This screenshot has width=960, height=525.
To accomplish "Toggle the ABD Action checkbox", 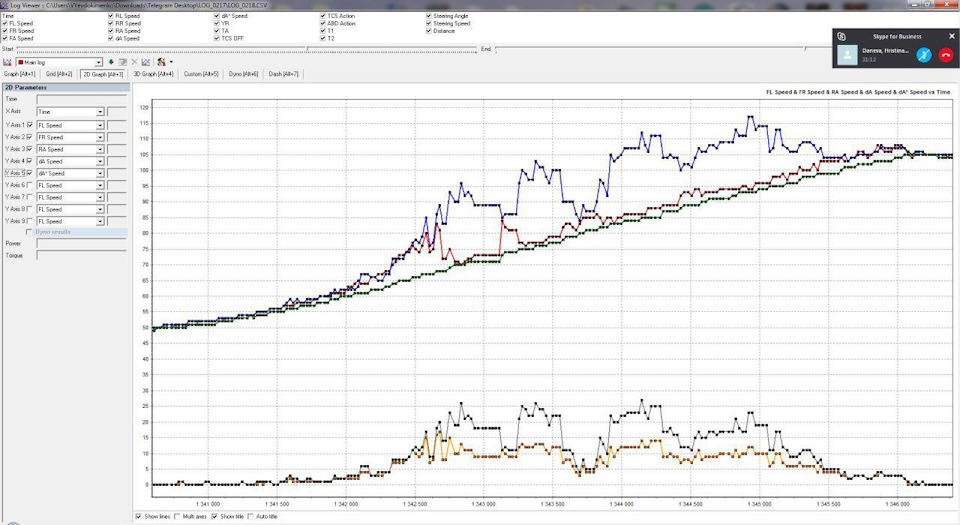I will pos(323,23).
